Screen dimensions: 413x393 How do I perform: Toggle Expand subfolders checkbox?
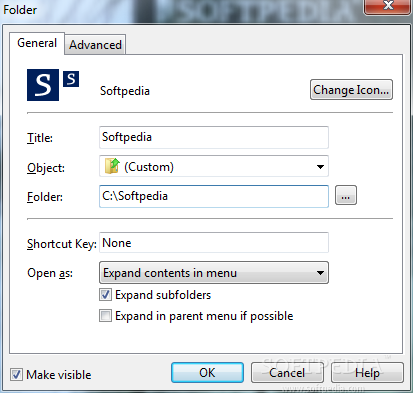(x=105, y=295)
